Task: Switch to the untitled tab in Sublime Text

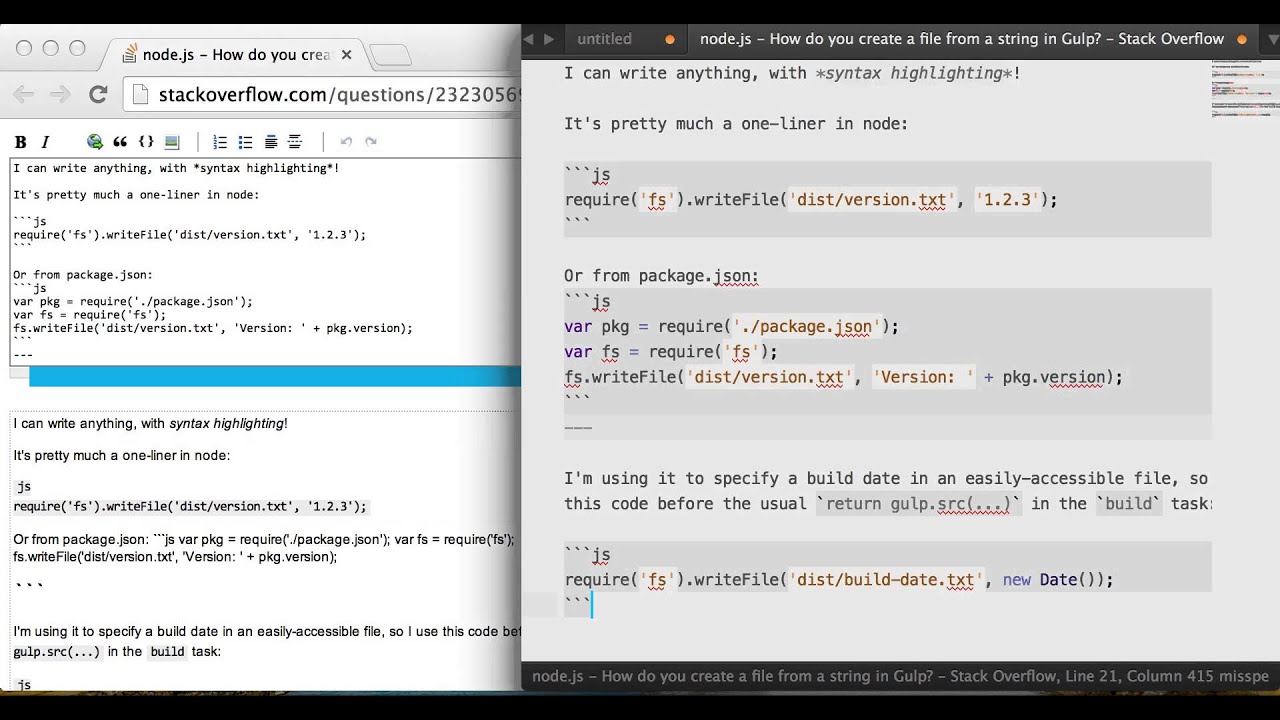Action: [604, 39]
